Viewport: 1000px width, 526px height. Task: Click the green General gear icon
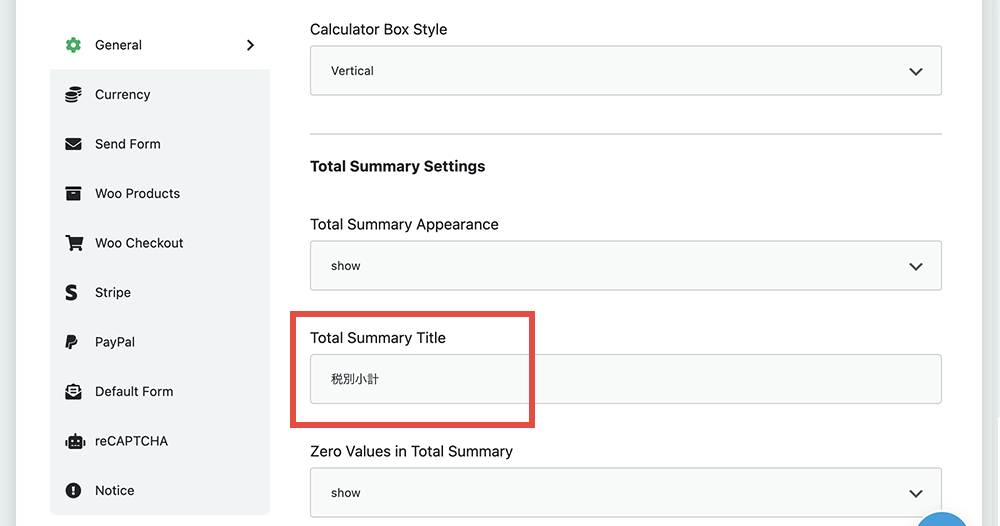(73, 45)
